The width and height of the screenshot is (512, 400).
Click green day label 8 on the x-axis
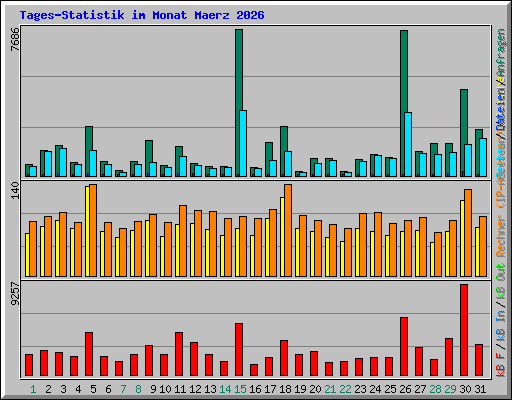pyautogui.click(x=138, y=389)
